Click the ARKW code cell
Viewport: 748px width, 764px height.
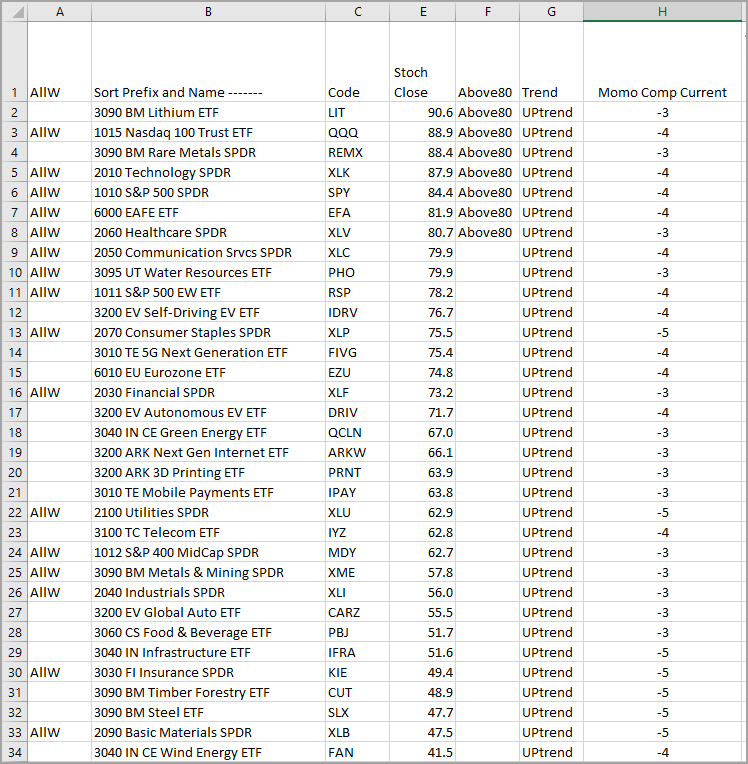point(358,452)
